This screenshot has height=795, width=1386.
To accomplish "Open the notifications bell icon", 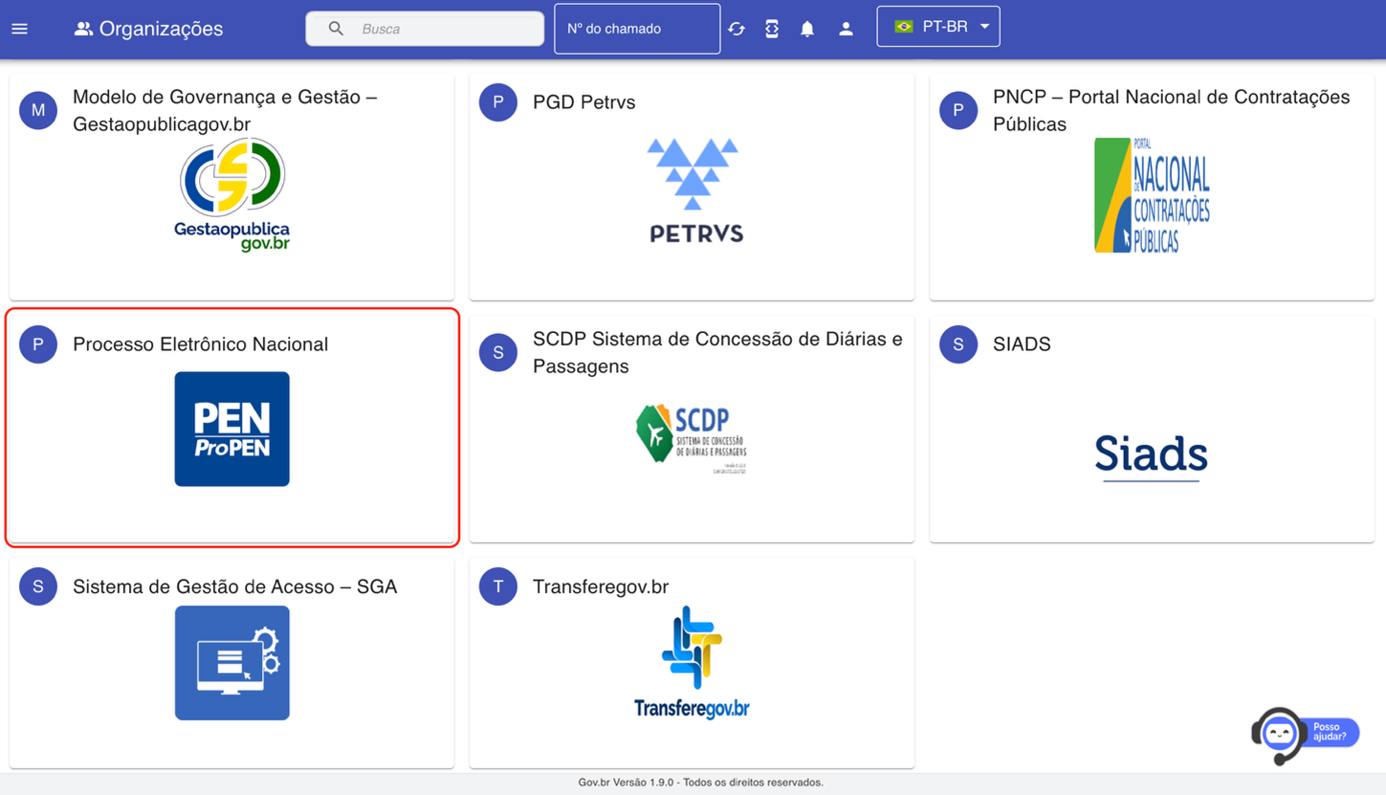I will click(x=807, y=29).
